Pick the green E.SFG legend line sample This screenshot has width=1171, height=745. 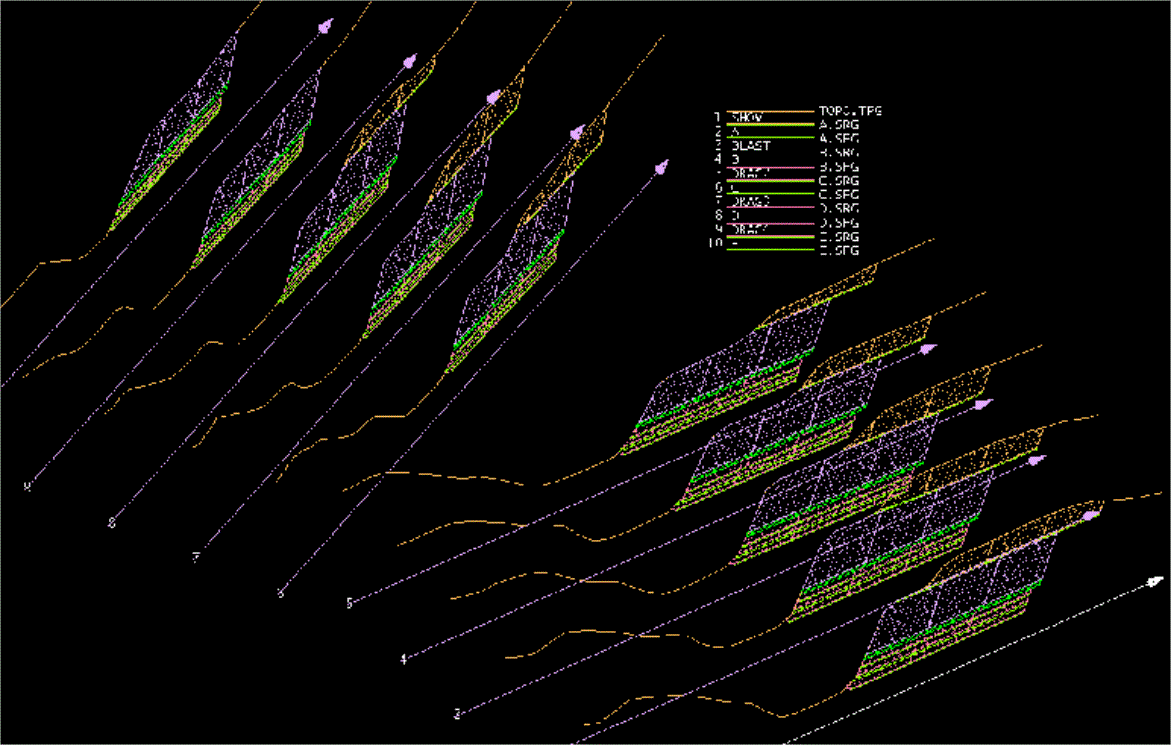[770, 250]
